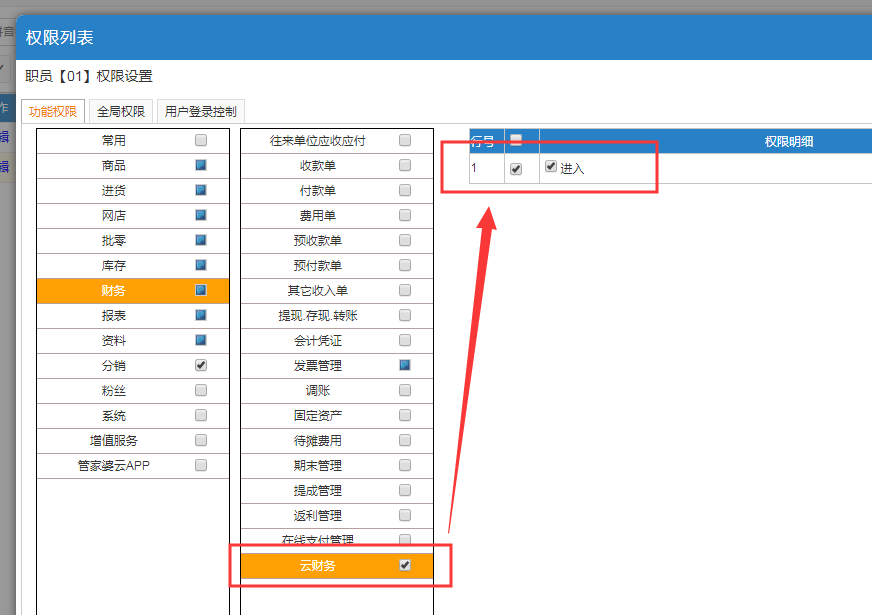Check the 预付款单 checkbox
This screenshot has width=872, height=615.
tap(405, 265)
